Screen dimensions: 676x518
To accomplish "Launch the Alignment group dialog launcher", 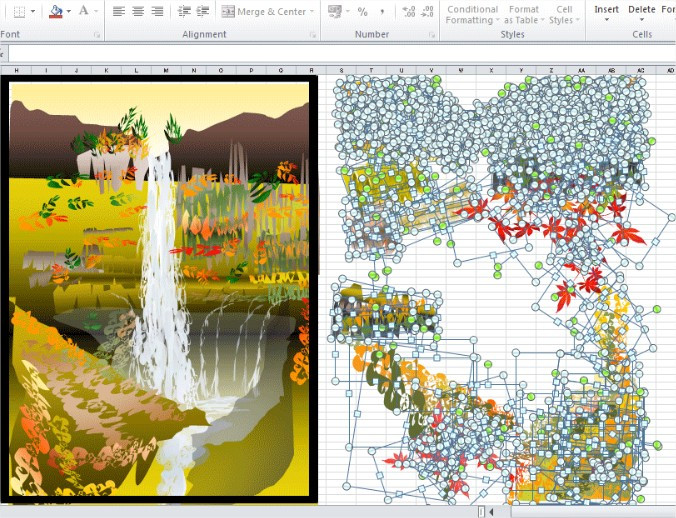I will coord(313,35).
